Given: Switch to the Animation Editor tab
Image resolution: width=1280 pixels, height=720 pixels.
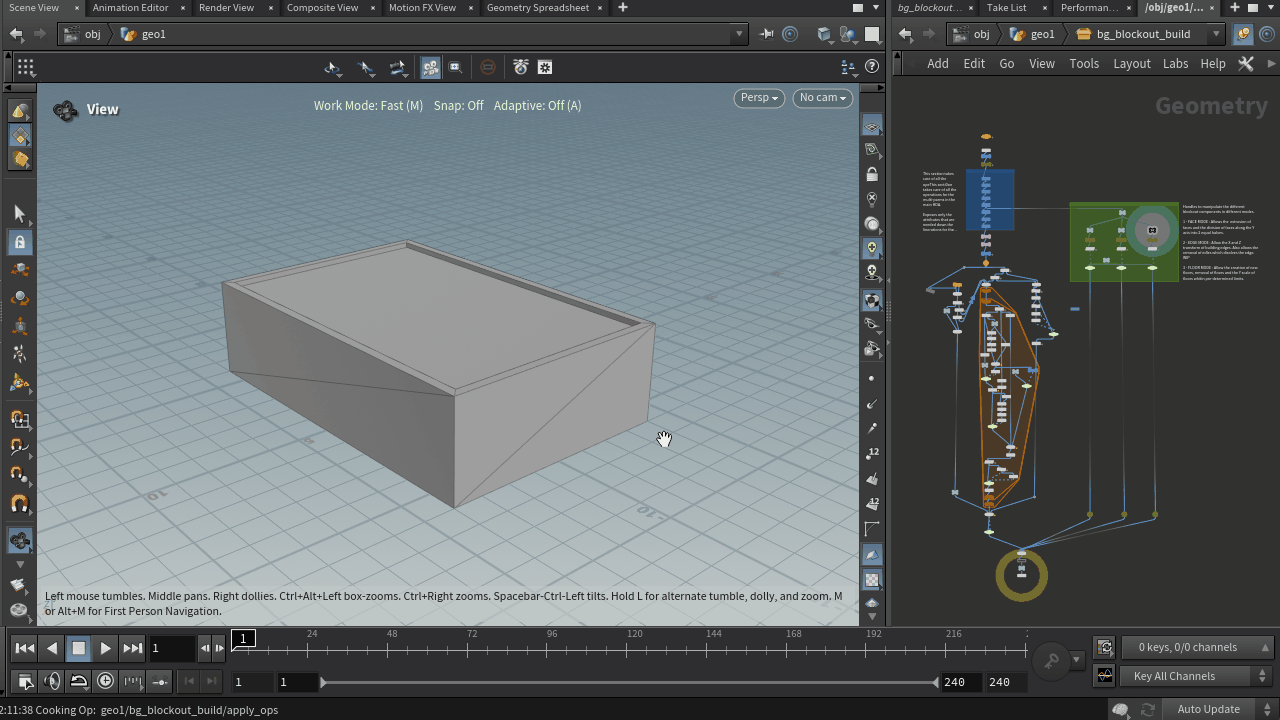Looking at the screenshot, I should pos(130,8).
